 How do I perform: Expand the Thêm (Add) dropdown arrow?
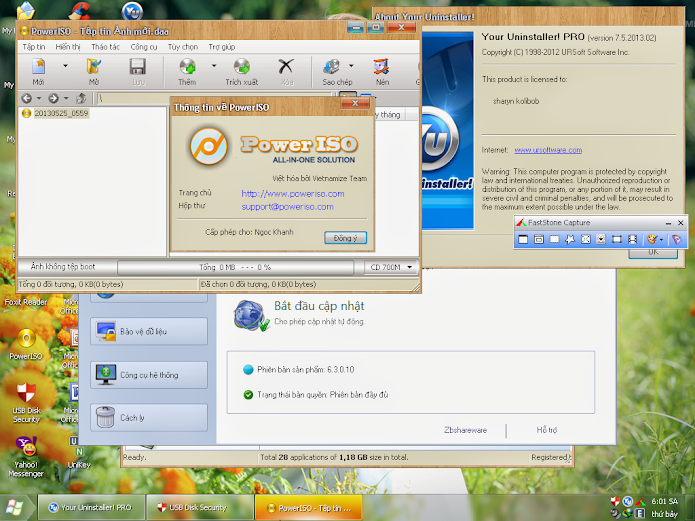[214, 66]
